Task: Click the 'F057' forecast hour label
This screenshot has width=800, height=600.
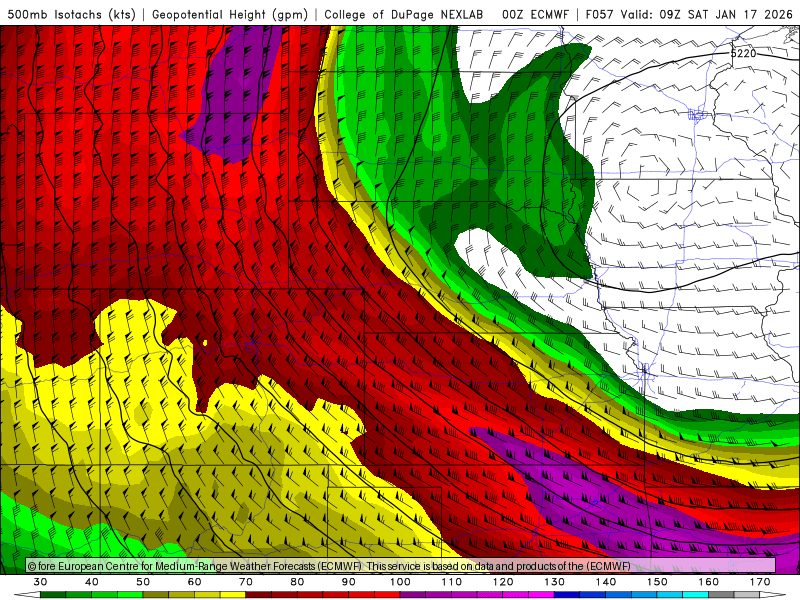Action: (599, 15)
